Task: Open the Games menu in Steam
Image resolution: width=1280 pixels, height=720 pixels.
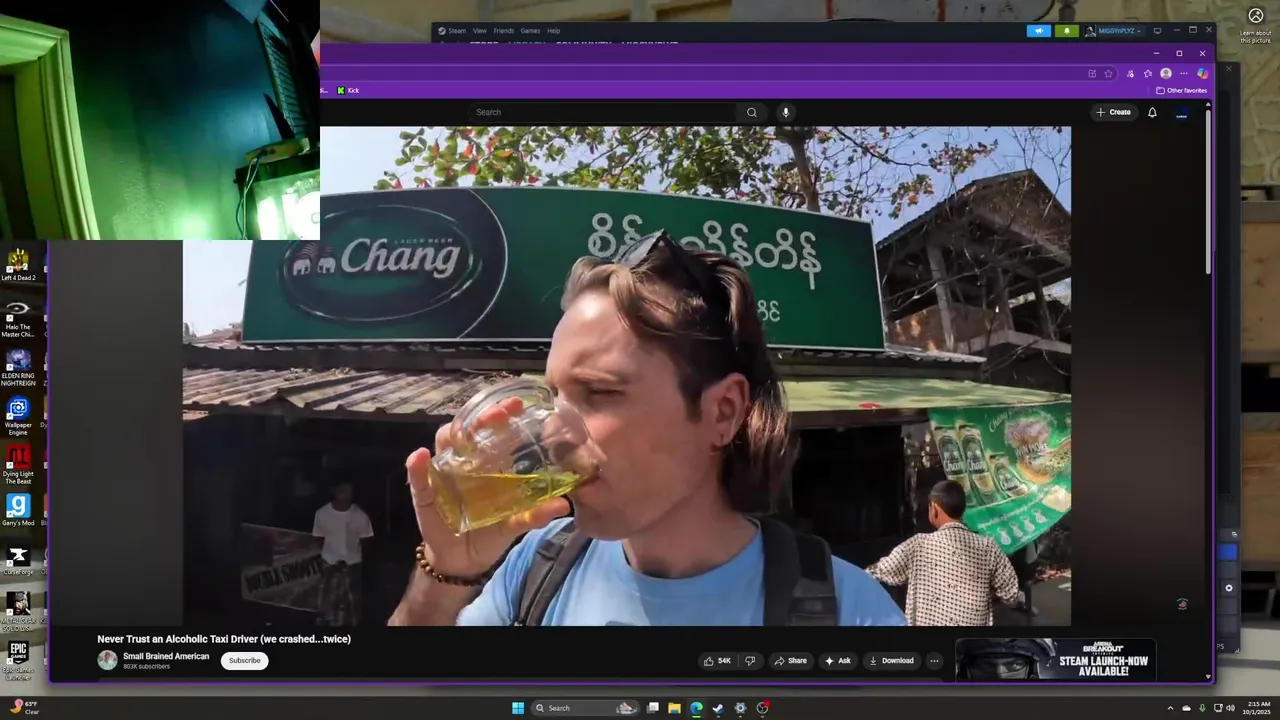Action: (530, 31)
